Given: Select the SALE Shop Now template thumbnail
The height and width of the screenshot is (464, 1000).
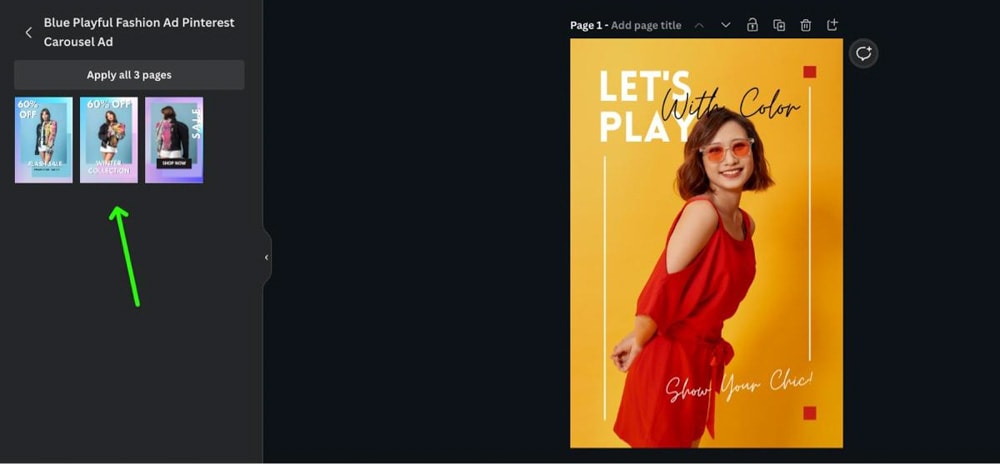Looking at the screenshot, I should 174,140.
